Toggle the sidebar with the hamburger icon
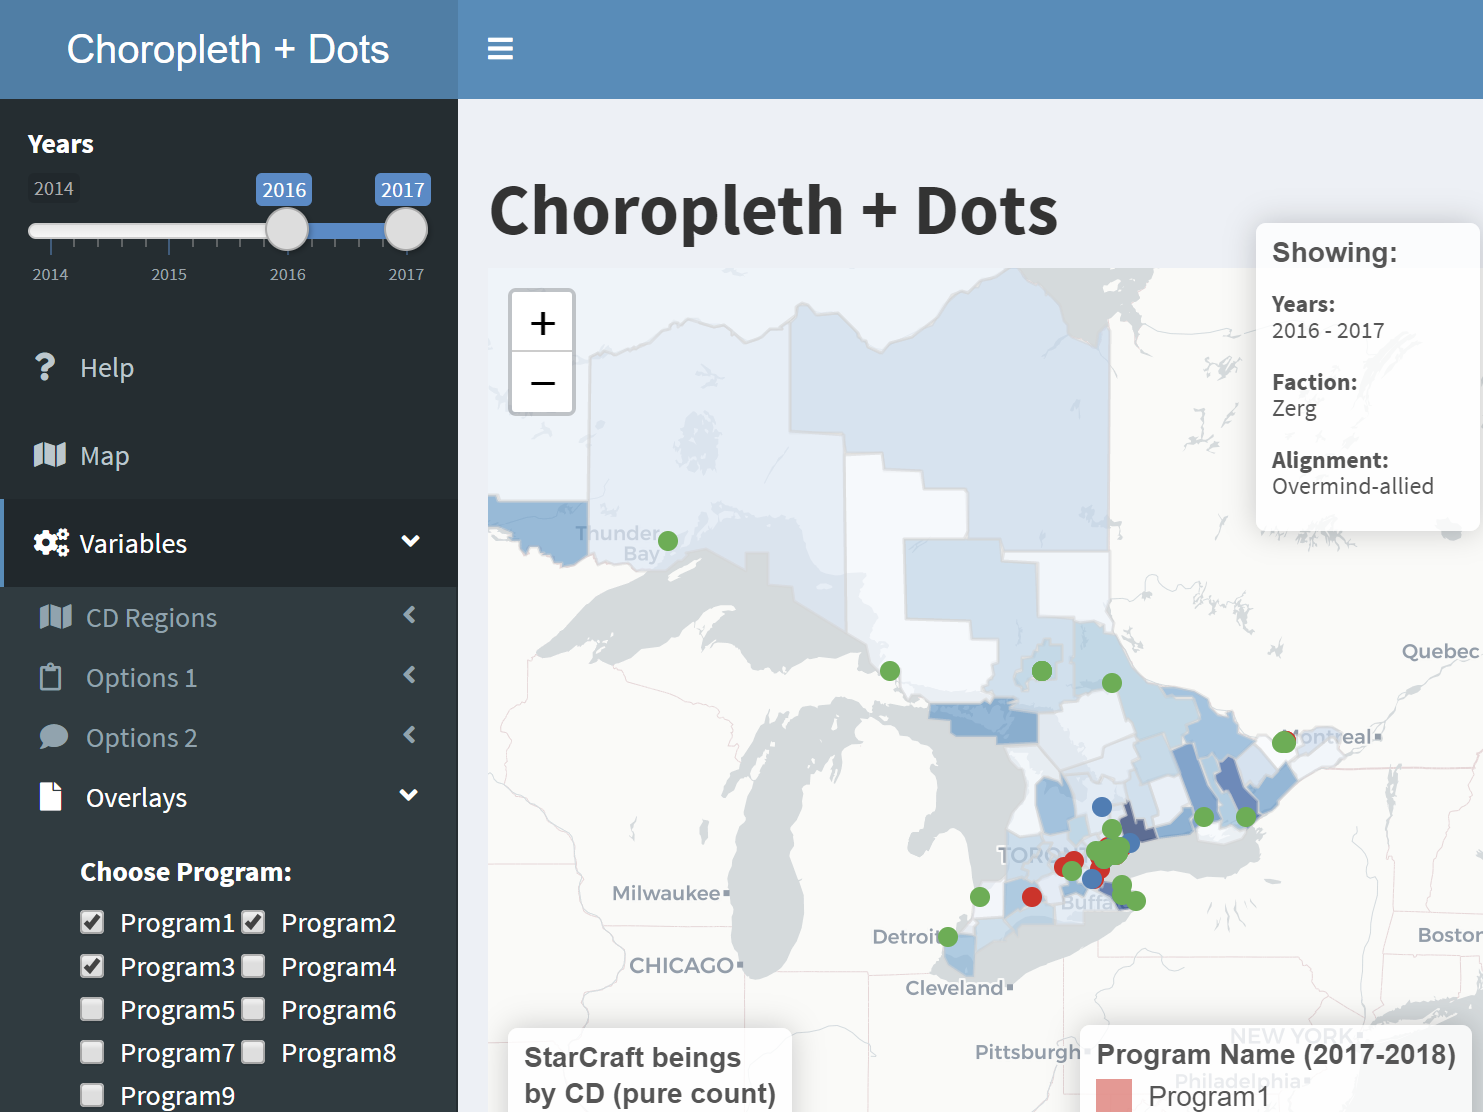Viewport: 1483px width, 1112px height. click(500, 49)
